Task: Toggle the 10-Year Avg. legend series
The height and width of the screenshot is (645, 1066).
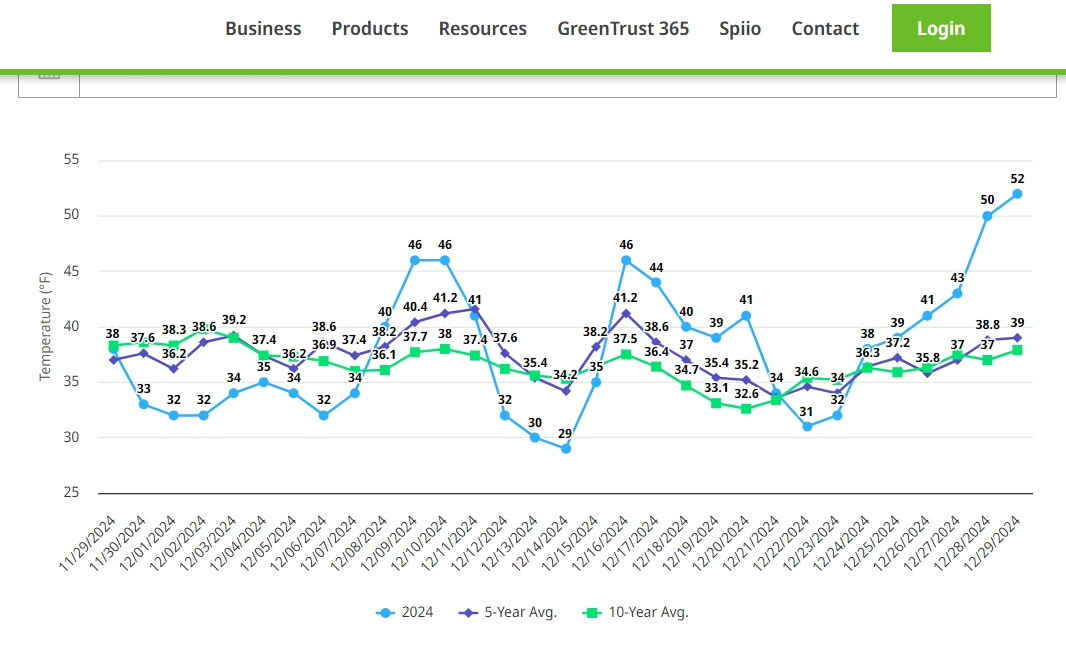Action: point(636,612)
